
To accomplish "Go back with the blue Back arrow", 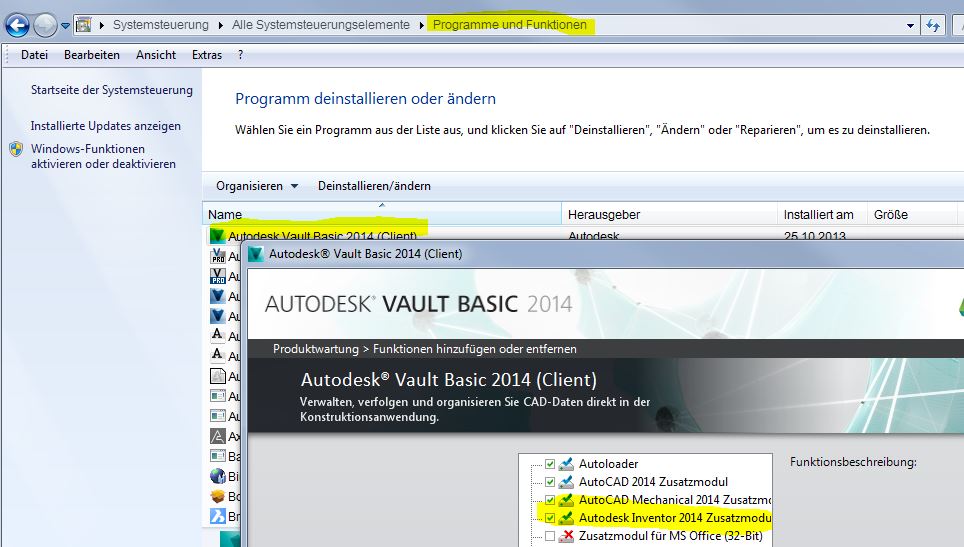I will pos(17,25).
